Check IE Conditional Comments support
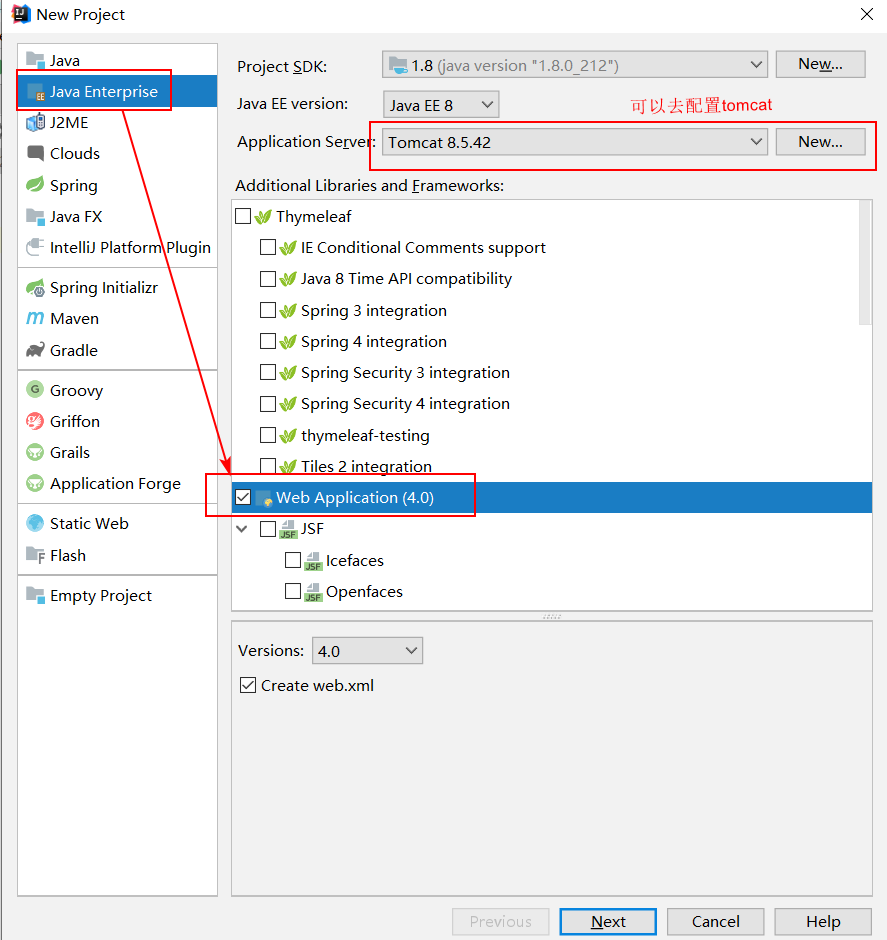Viewport: 887px width, 940px height. (268, 247)
